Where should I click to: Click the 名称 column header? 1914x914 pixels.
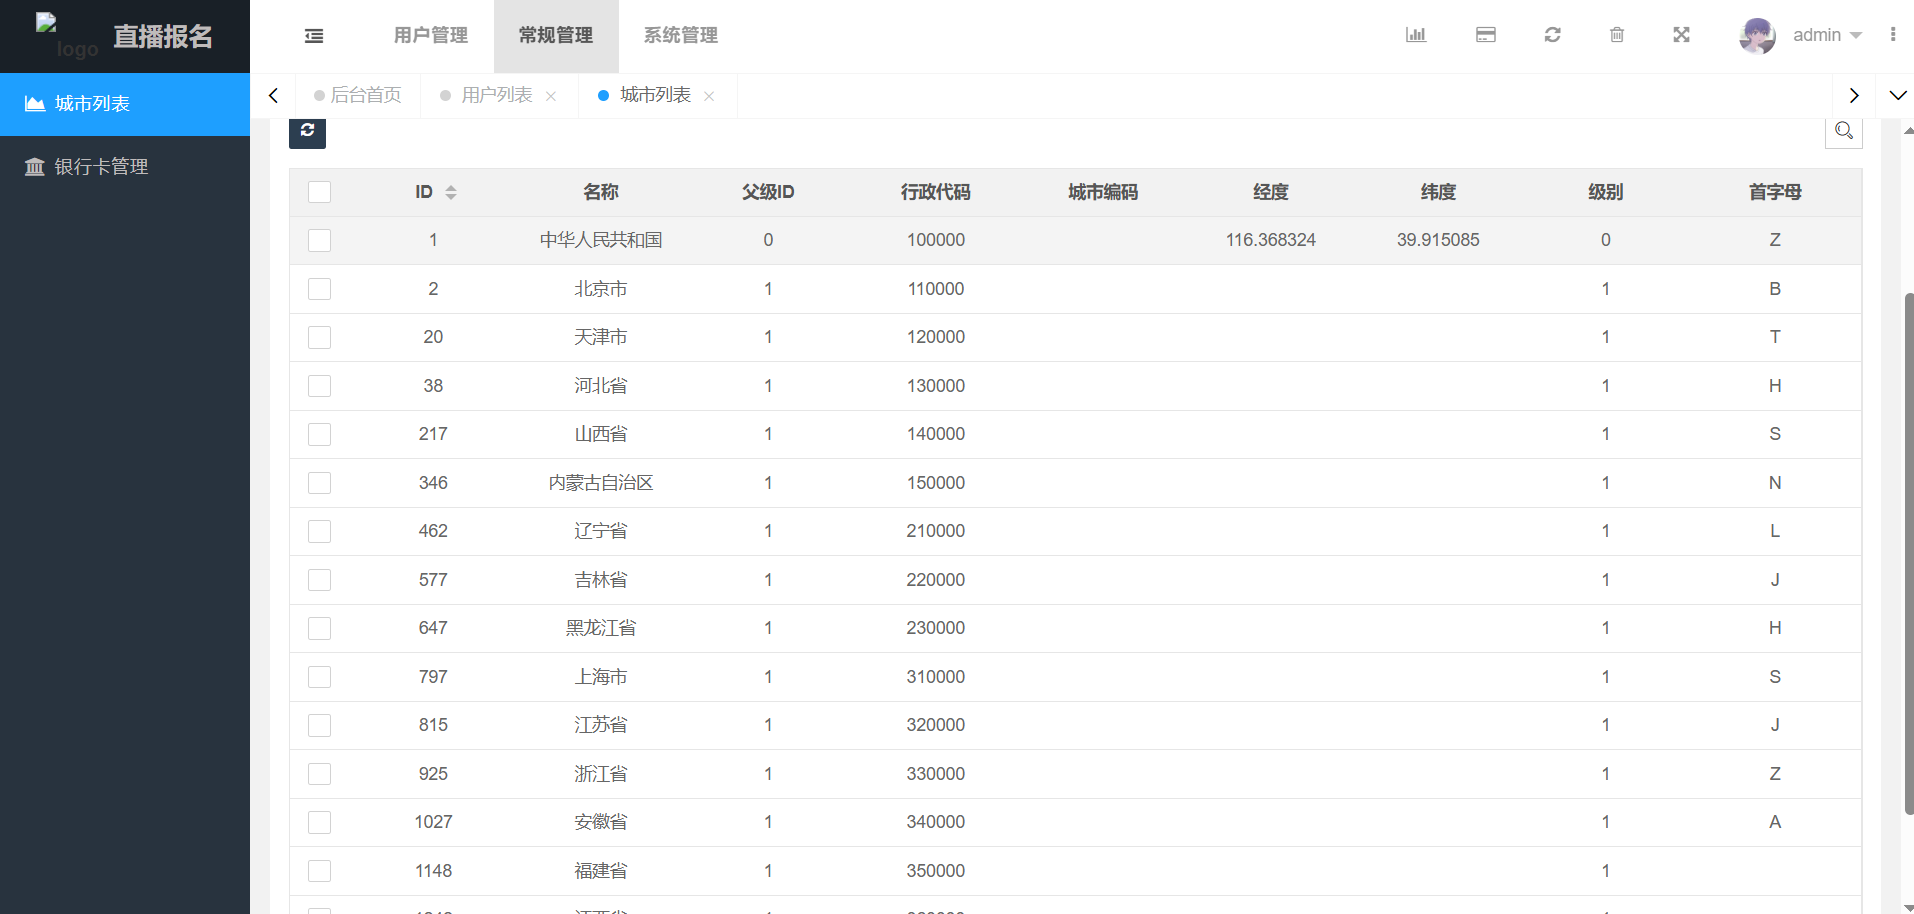[601, 192]
